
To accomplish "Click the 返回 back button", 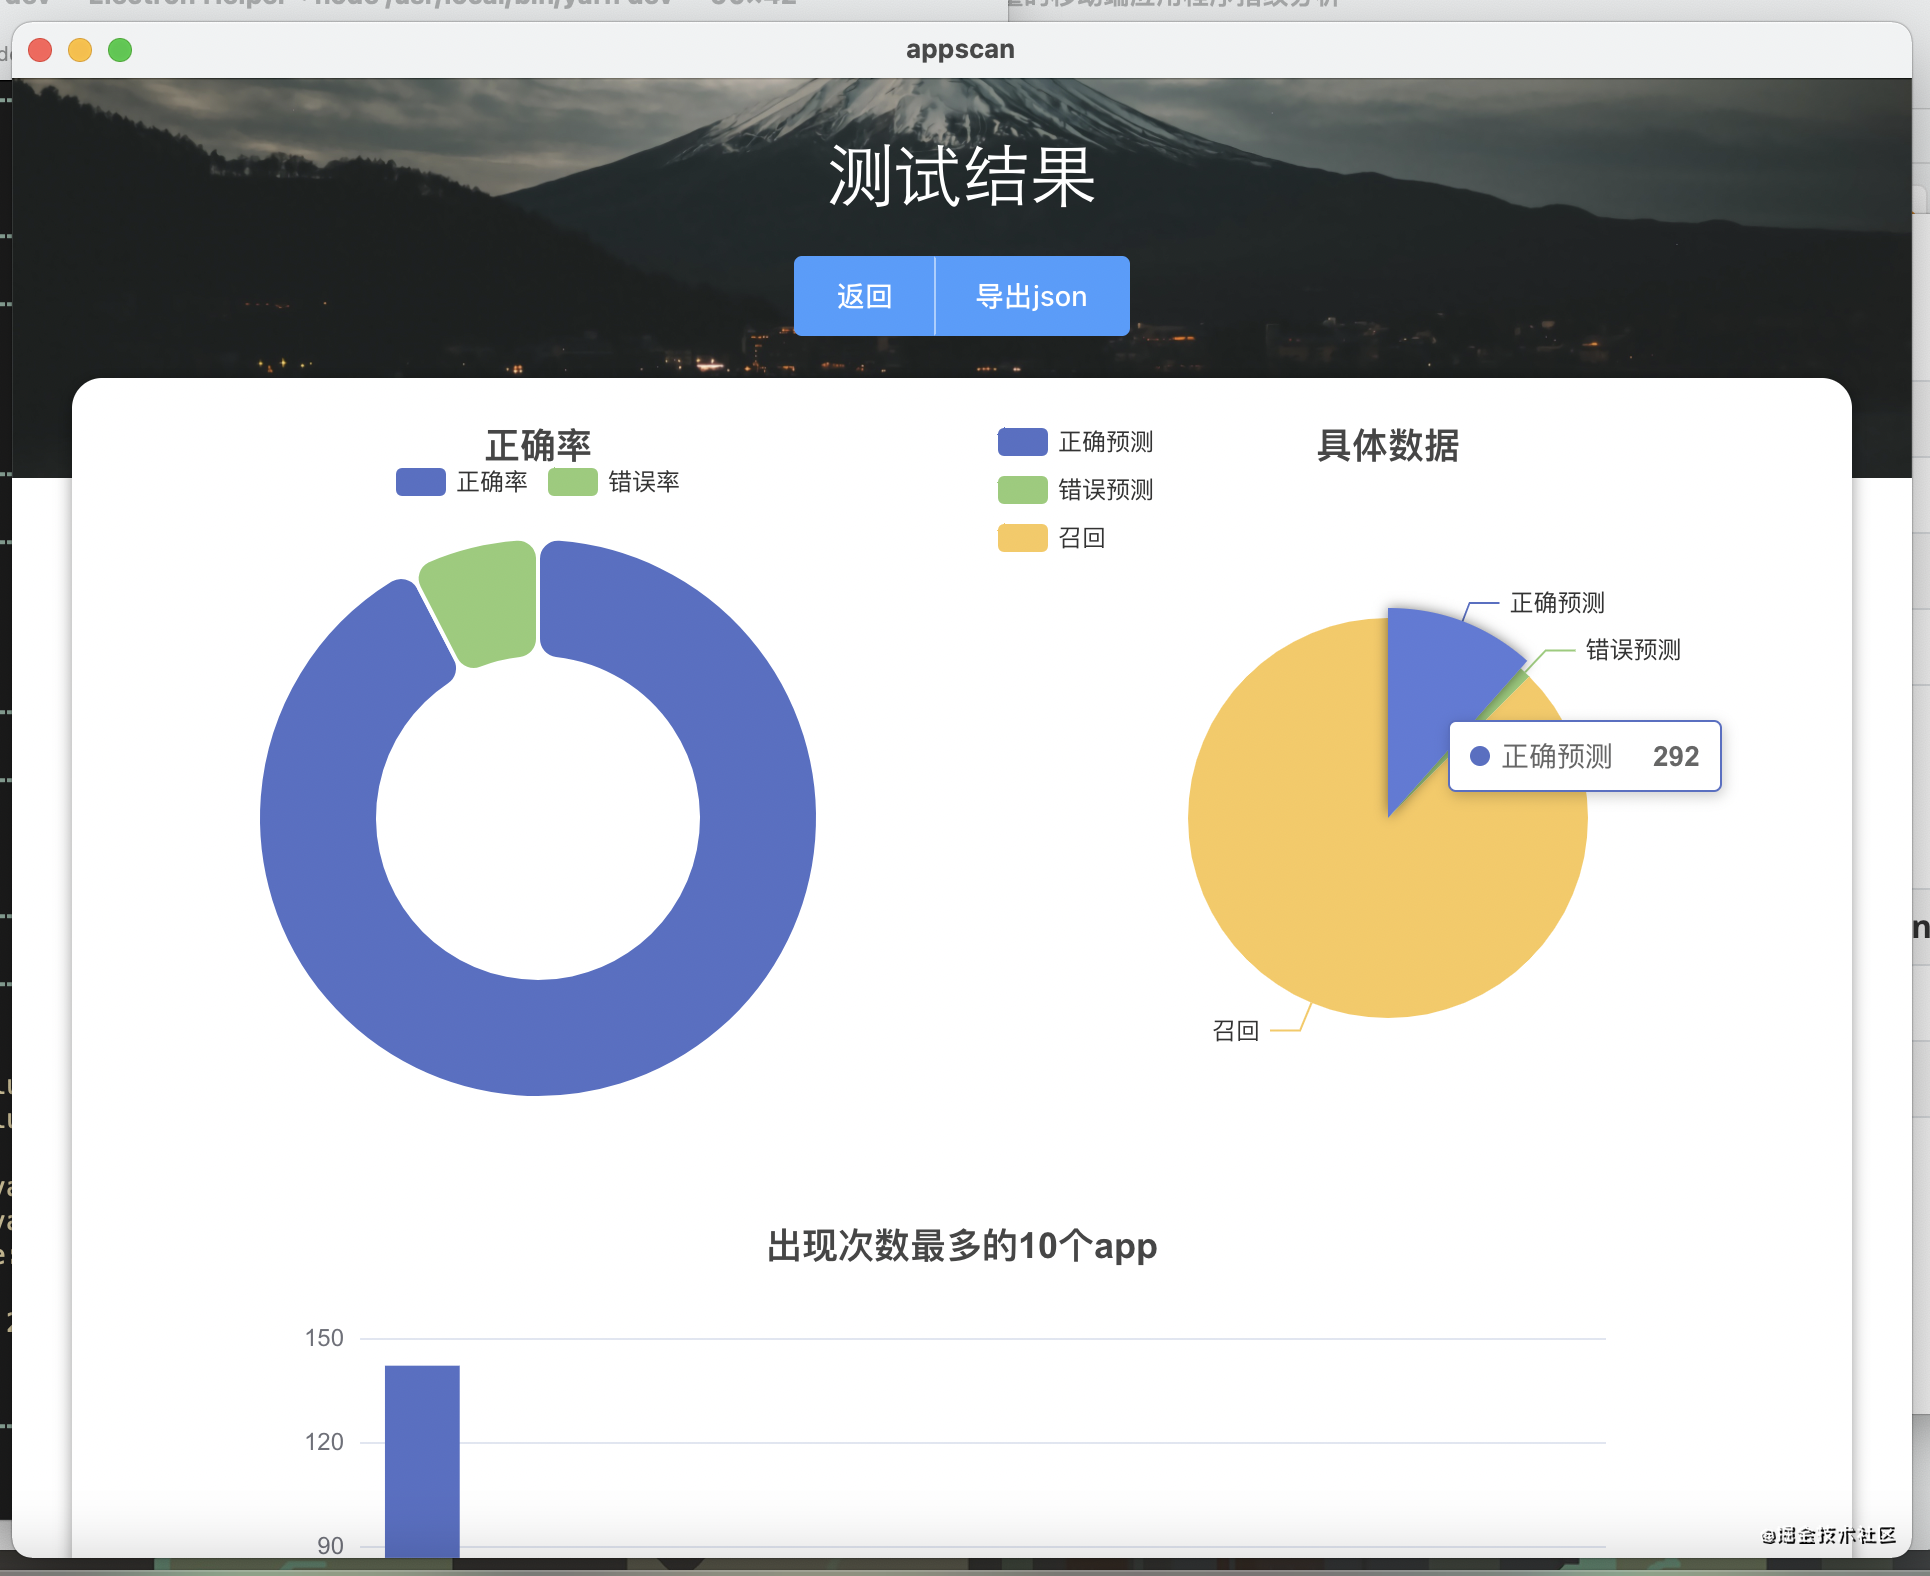I will [x=864, y=296].
